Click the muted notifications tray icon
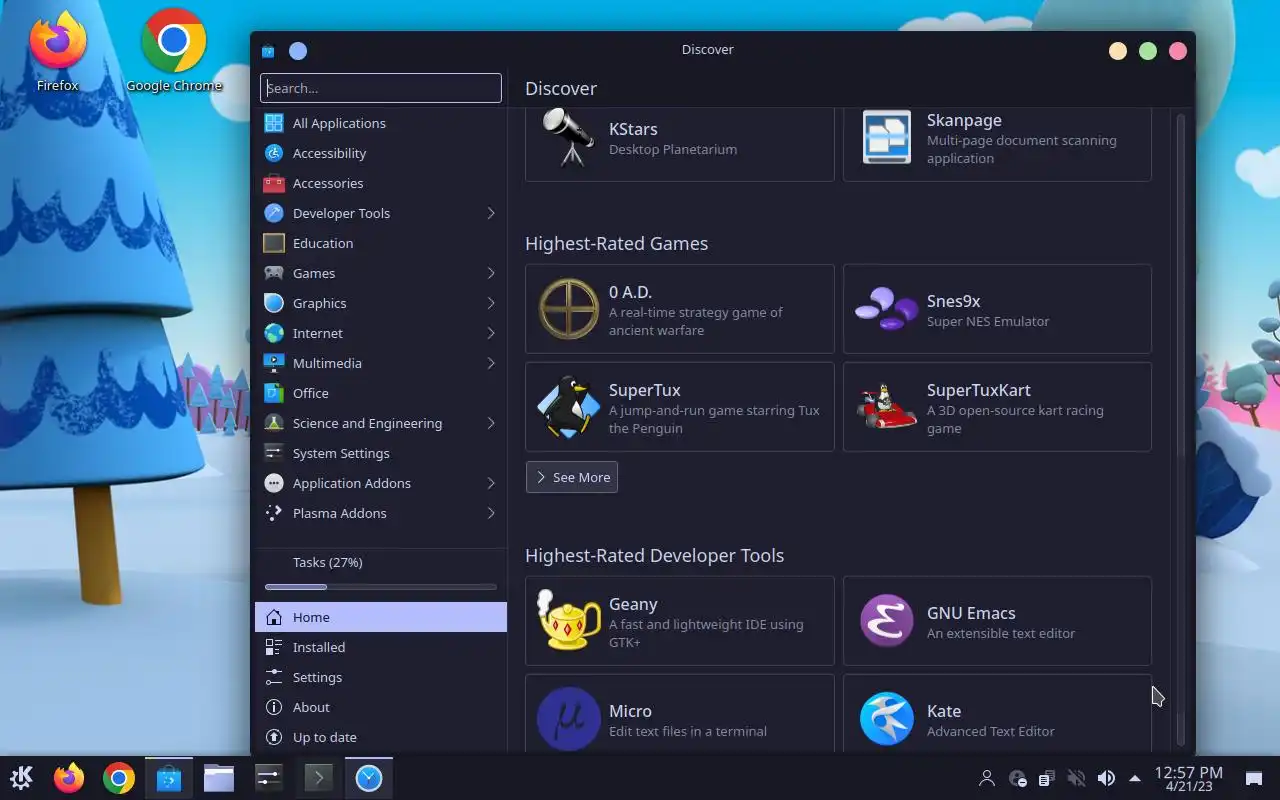The width and height of the screenshot is (1280, 800). pyautogui.click(x=1076, y=778)
